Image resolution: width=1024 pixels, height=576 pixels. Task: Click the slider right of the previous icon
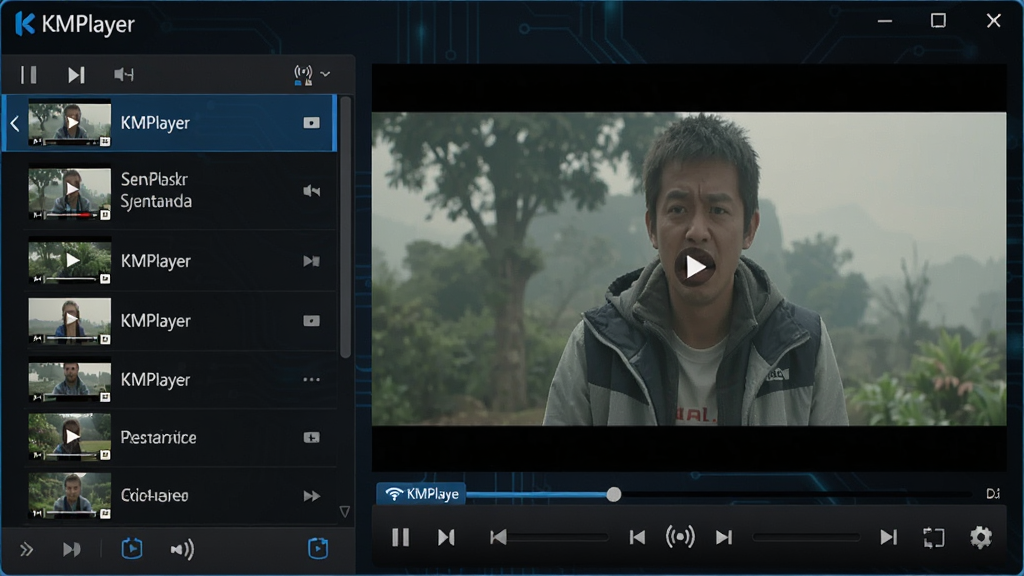click(x=559, y=537)
